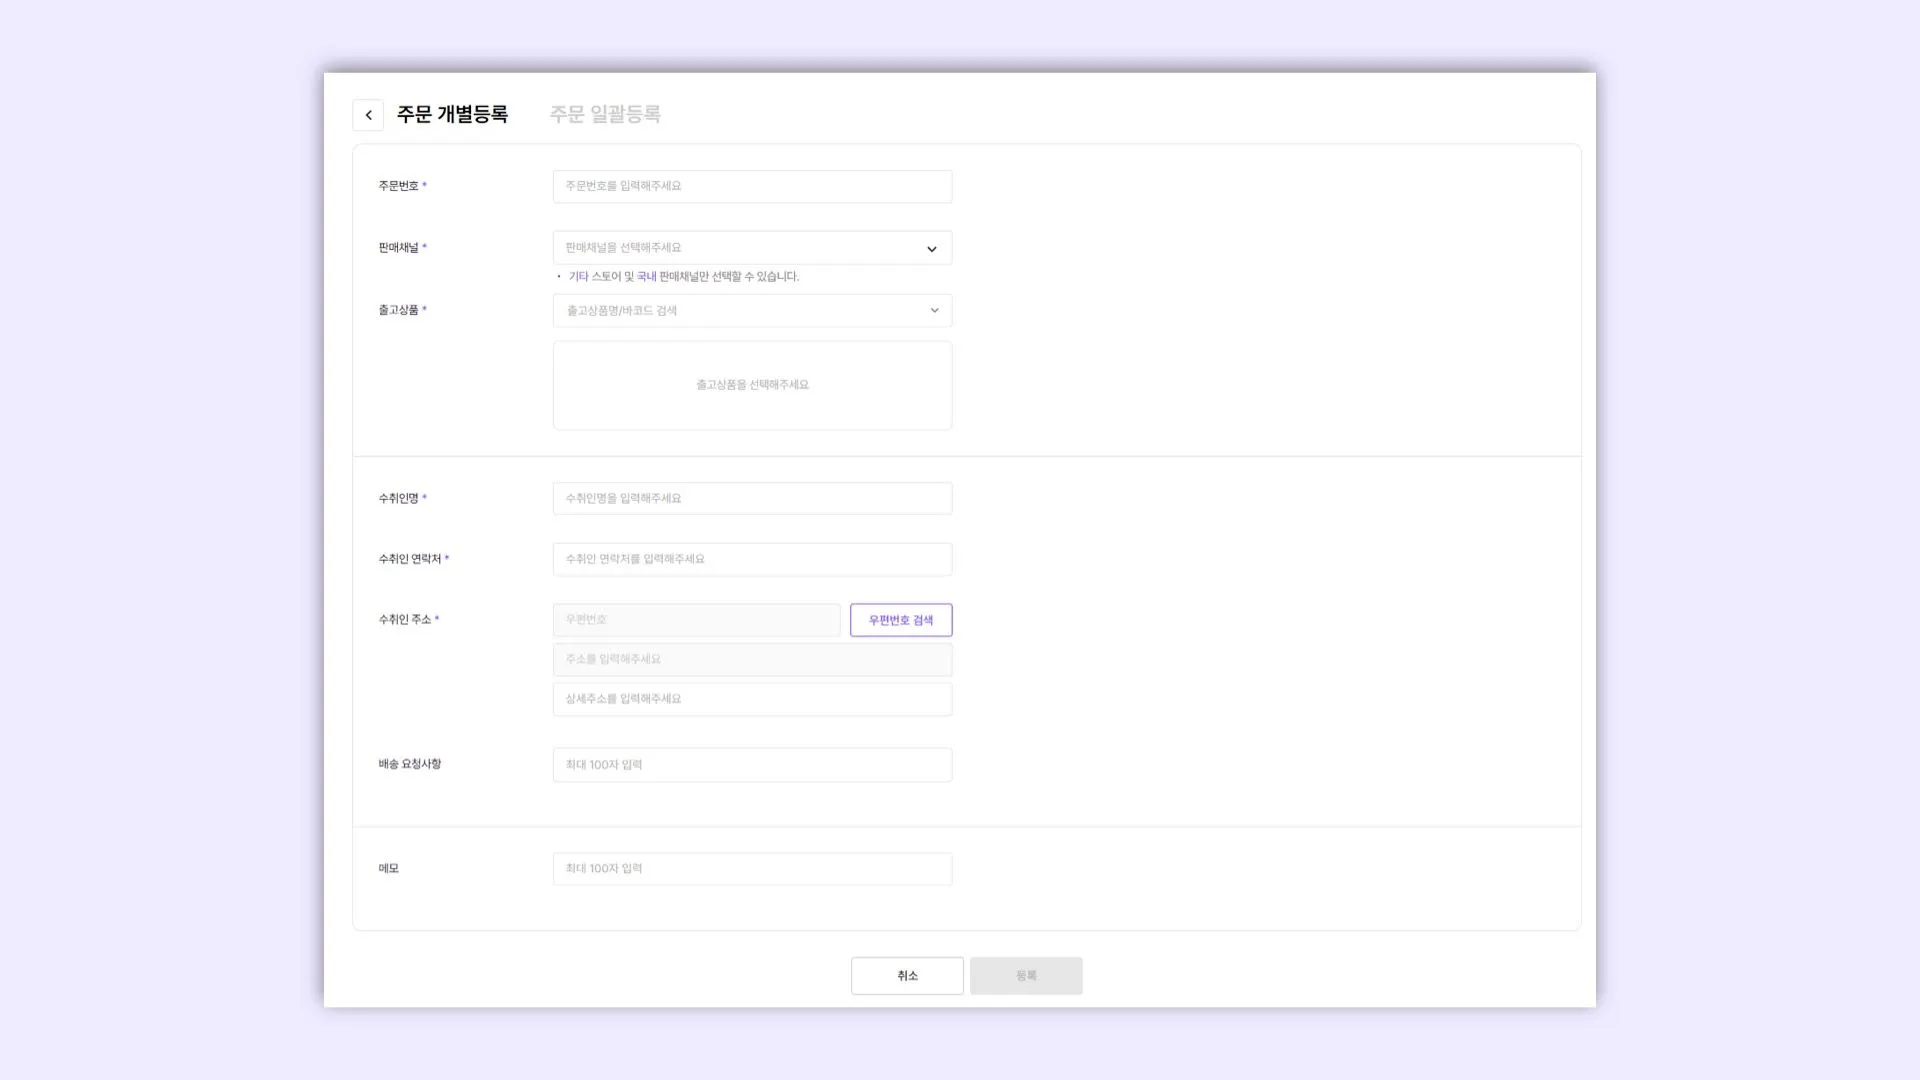Click the 수취인 연락처 input field
1920x1080 pixels.
tap(752, 559)
